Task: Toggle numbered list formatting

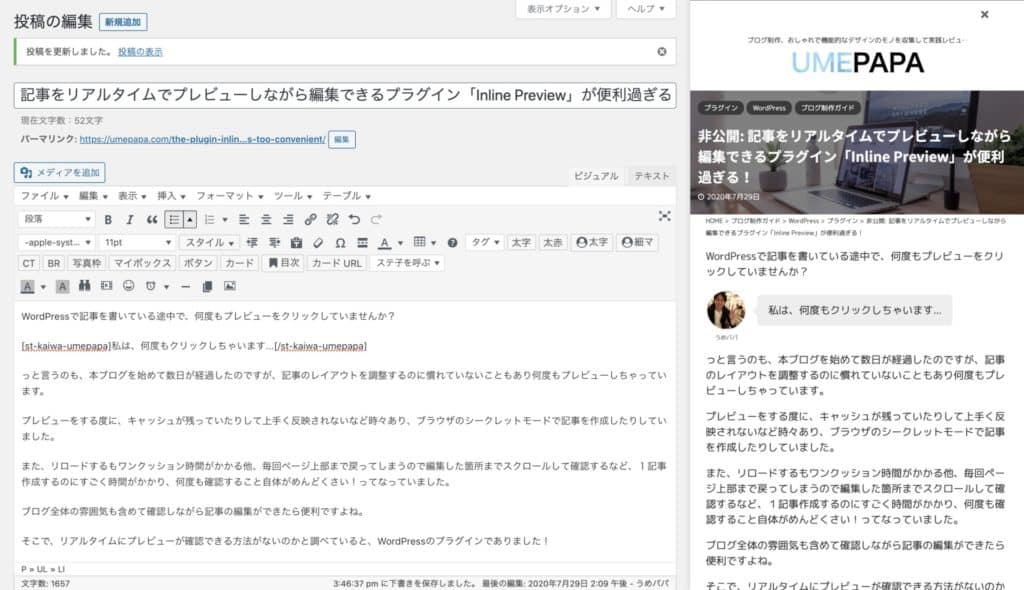Action: coord(209,219)
